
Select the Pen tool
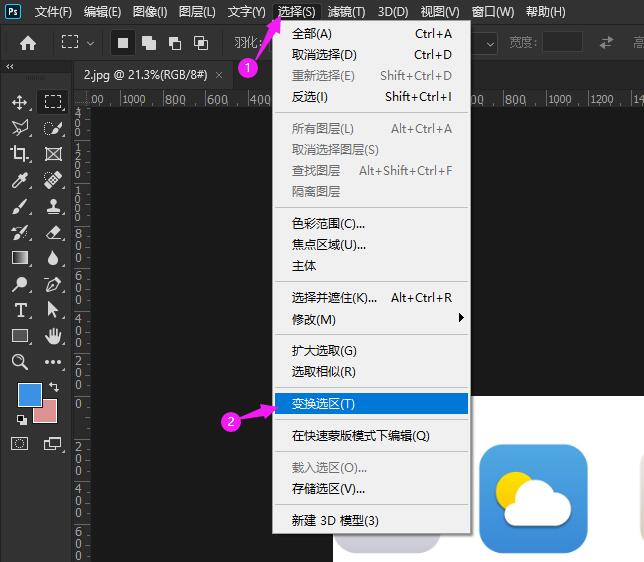tap(53, 284)
